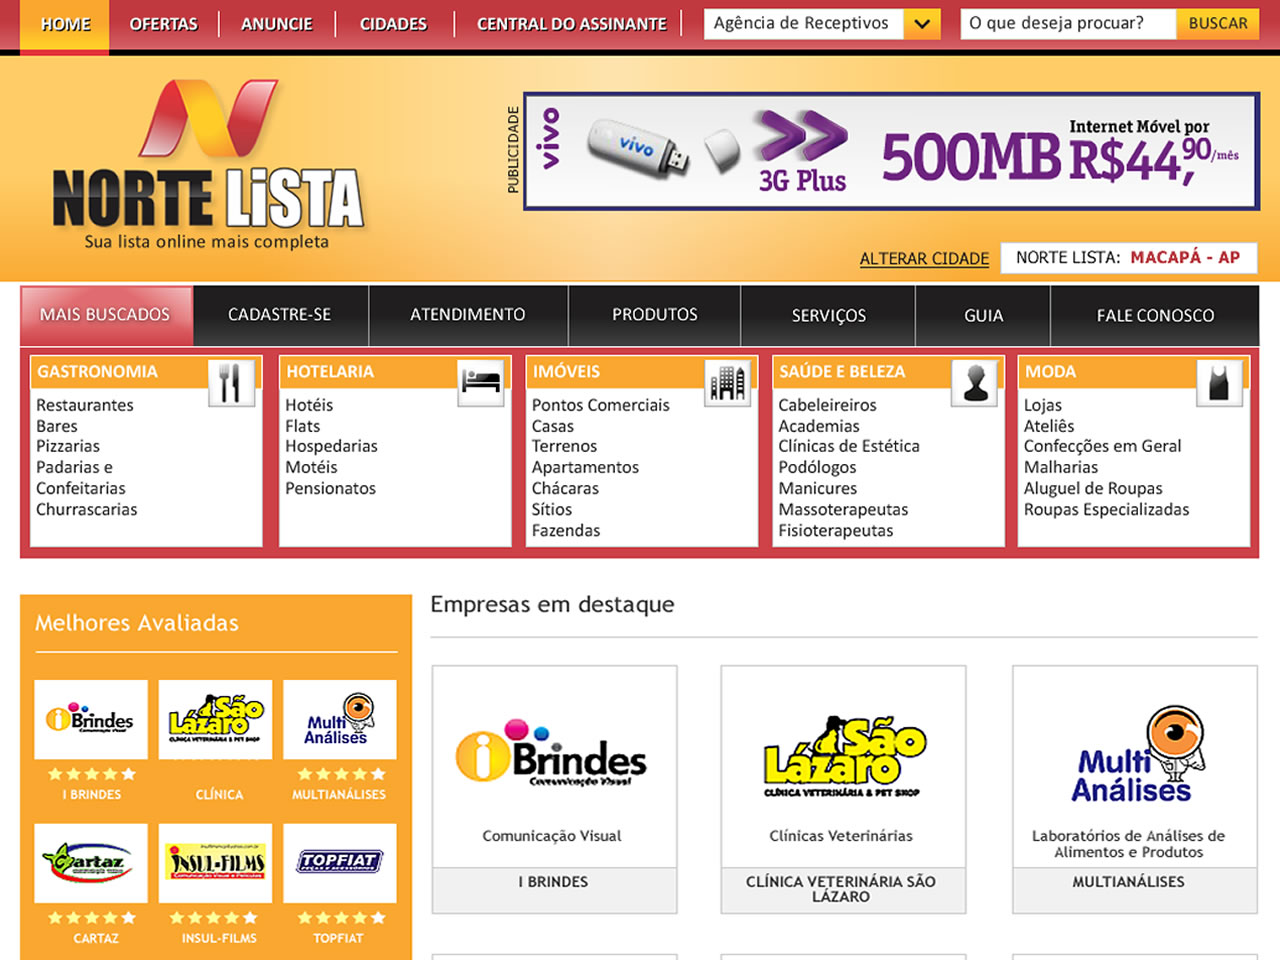This screenshot has width=1280, height=960.
Task: Select the CADASTRE-SE tab
Action: (280, 315)
